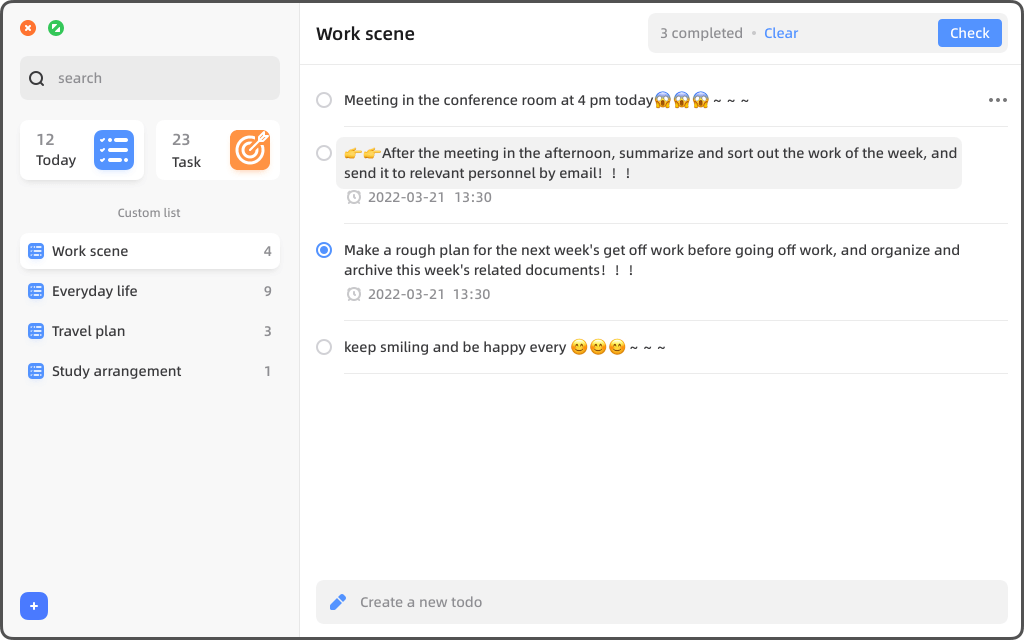The image size is (1024, 640).
Task: Click the pencil icon beside new todo
Action: click(x=338, y=602)
